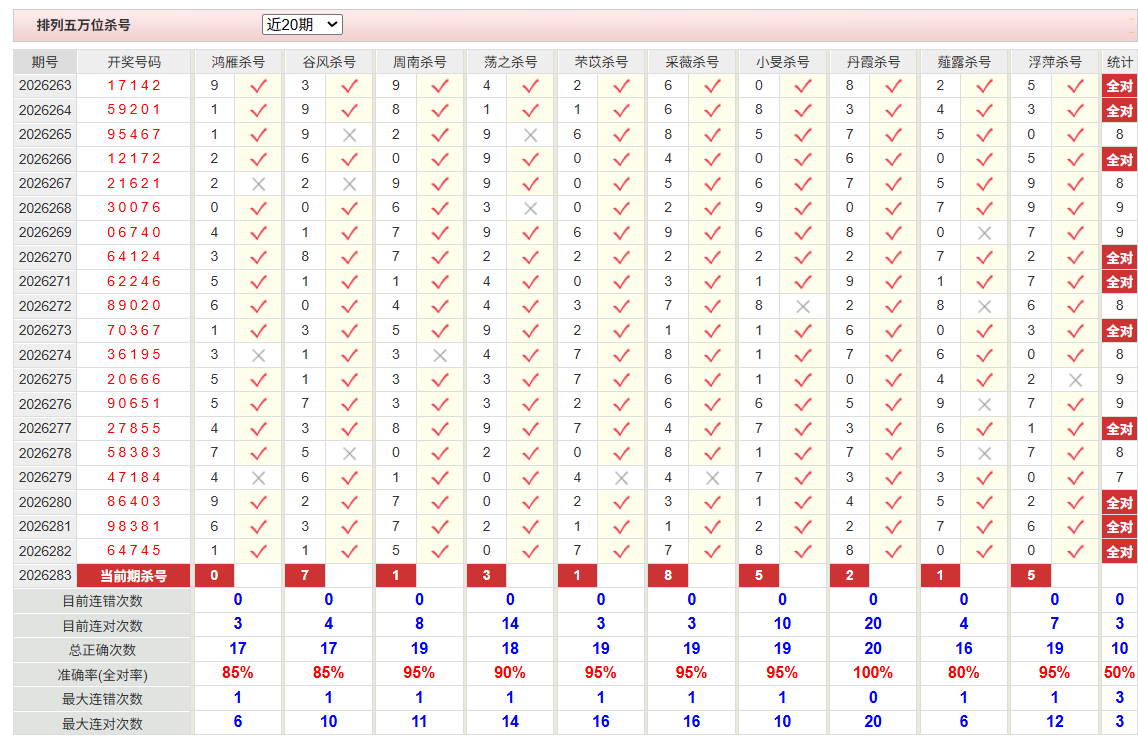Click the 全对 badge in row 2026282

1119,552
